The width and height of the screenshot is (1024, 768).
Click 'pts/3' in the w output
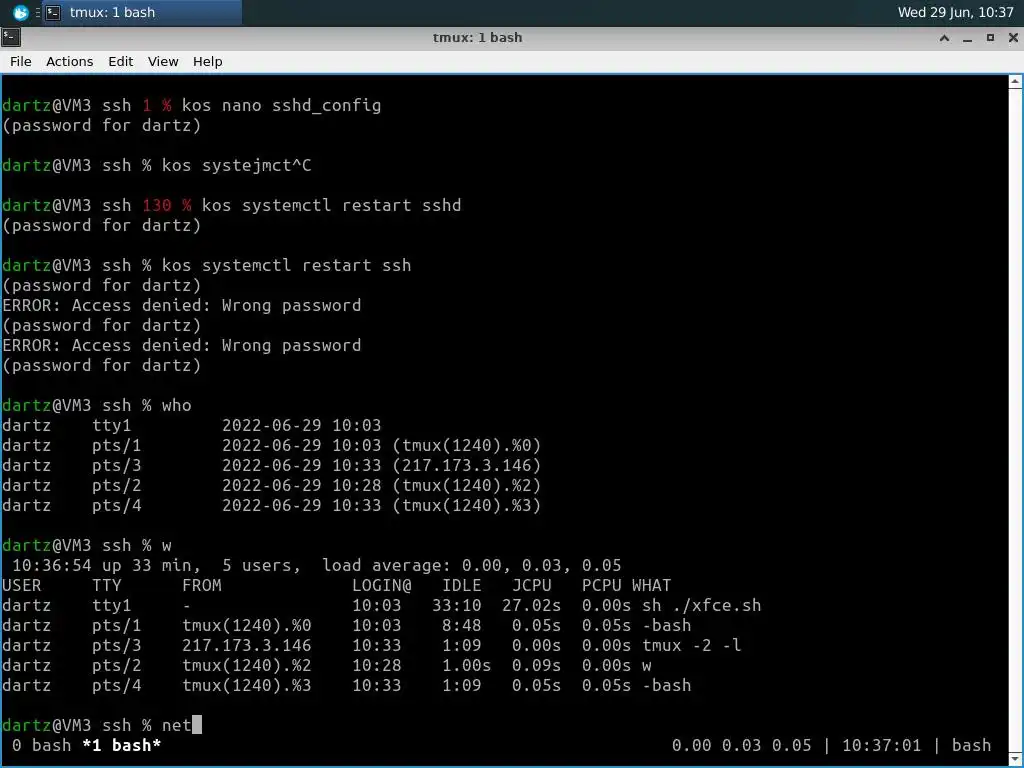(x=116, y=645)
